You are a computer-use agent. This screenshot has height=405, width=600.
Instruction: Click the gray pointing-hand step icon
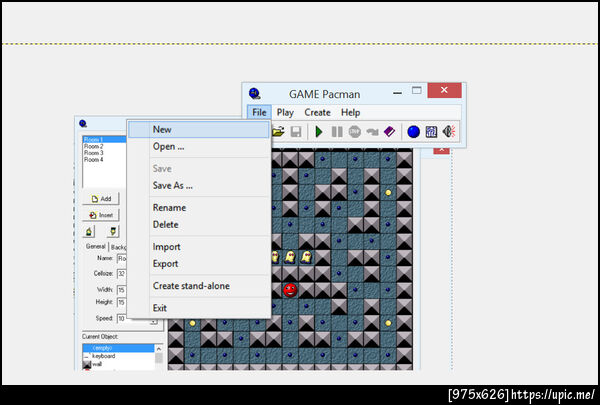pos(372,132)
